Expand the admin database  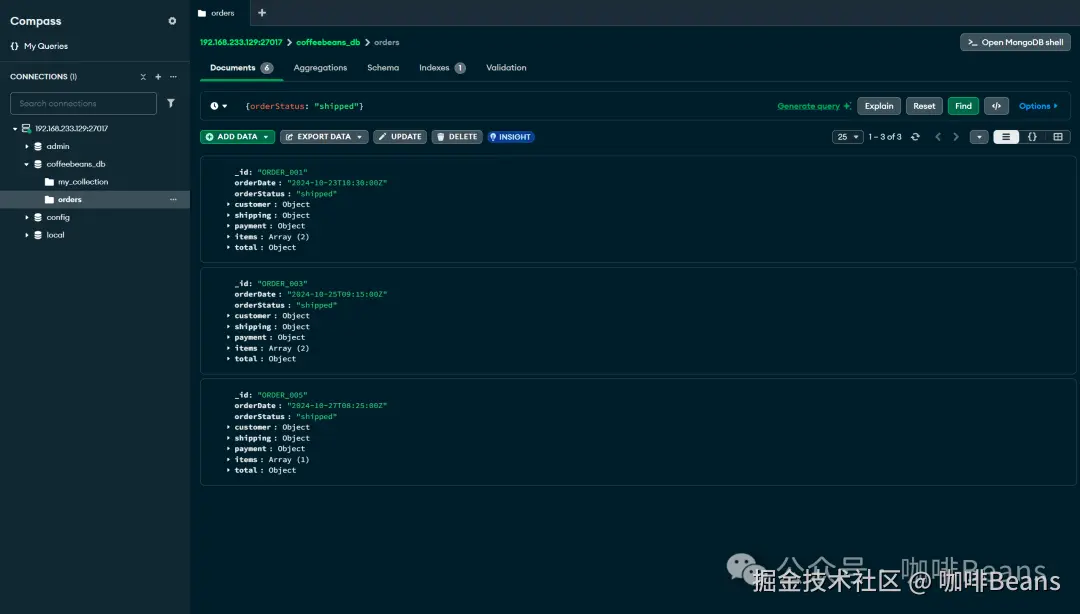click(27, 146)
